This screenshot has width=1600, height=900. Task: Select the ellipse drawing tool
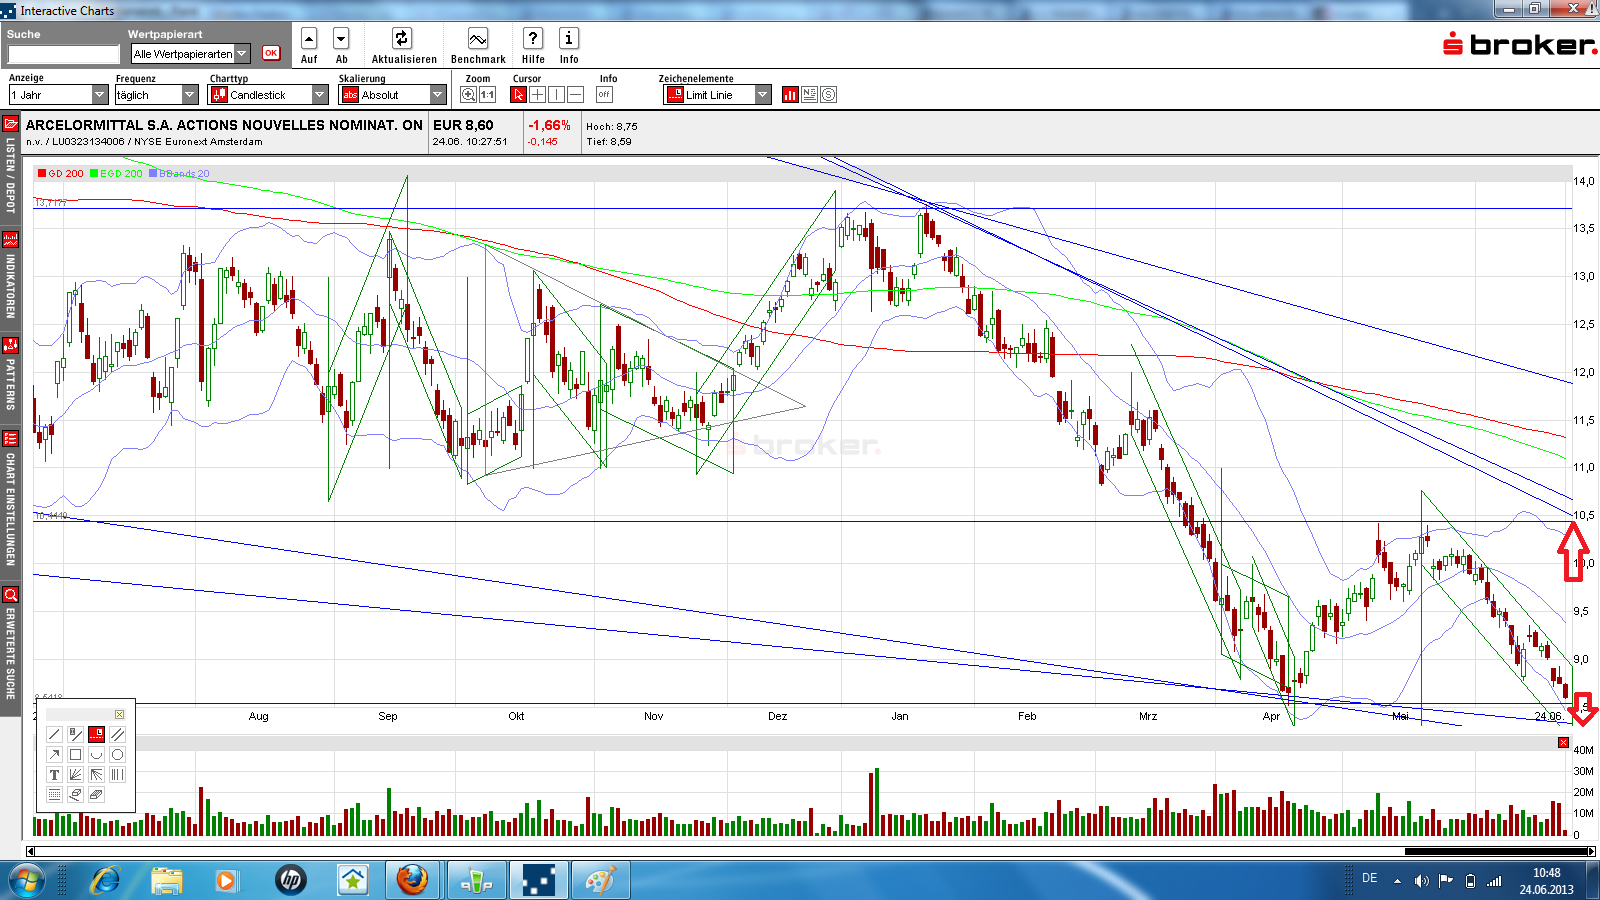(x=117, y=754)
